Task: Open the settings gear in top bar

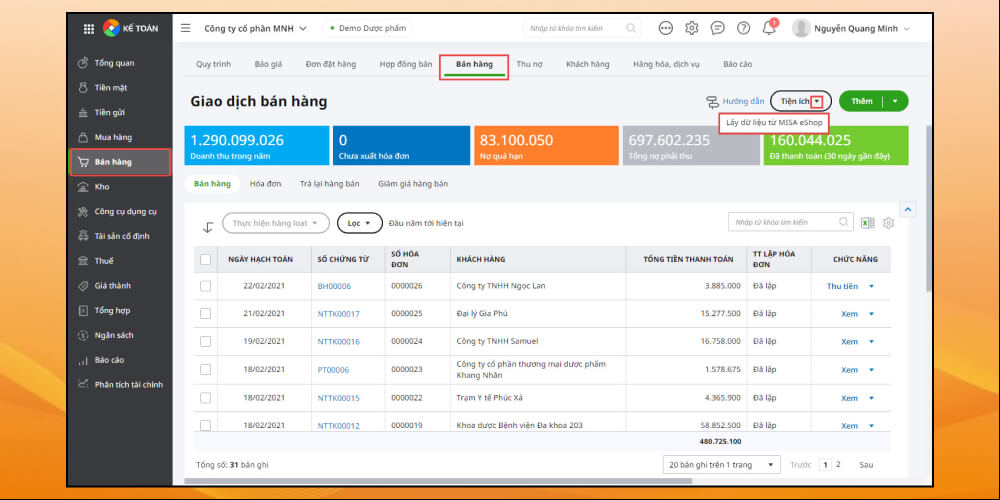Action: 692,28
